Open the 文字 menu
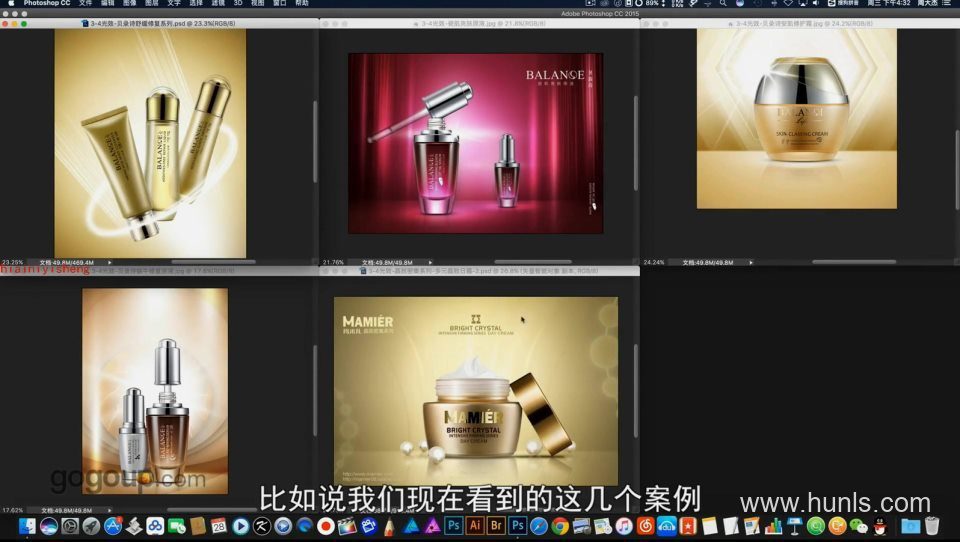The width and height of the screenshot is (960, 542). (x=173, y=3)
